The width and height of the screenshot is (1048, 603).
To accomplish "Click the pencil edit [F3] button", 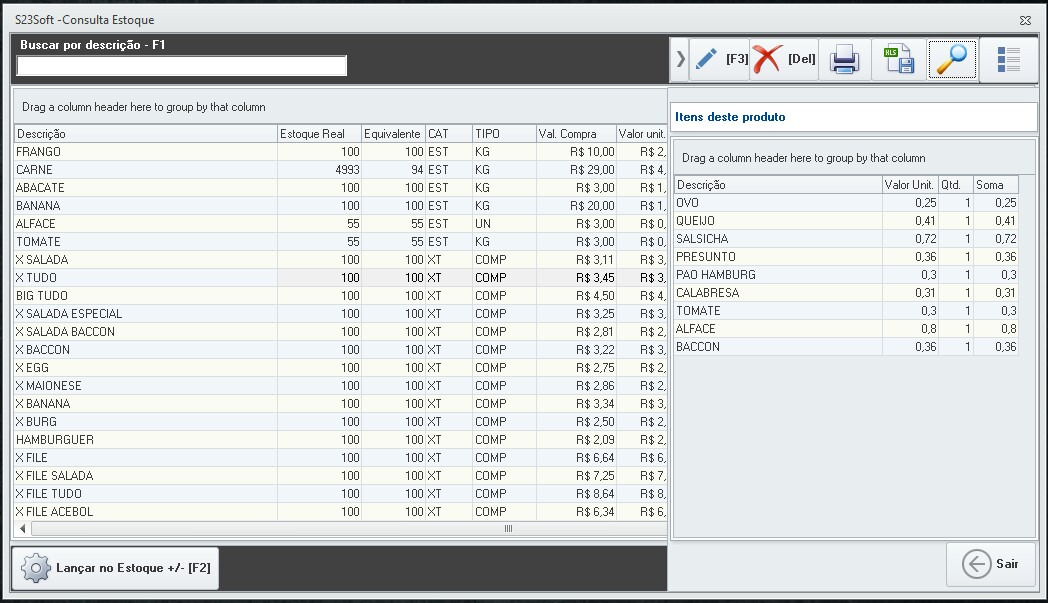I will pyautogui.click(x=720, y=59).
